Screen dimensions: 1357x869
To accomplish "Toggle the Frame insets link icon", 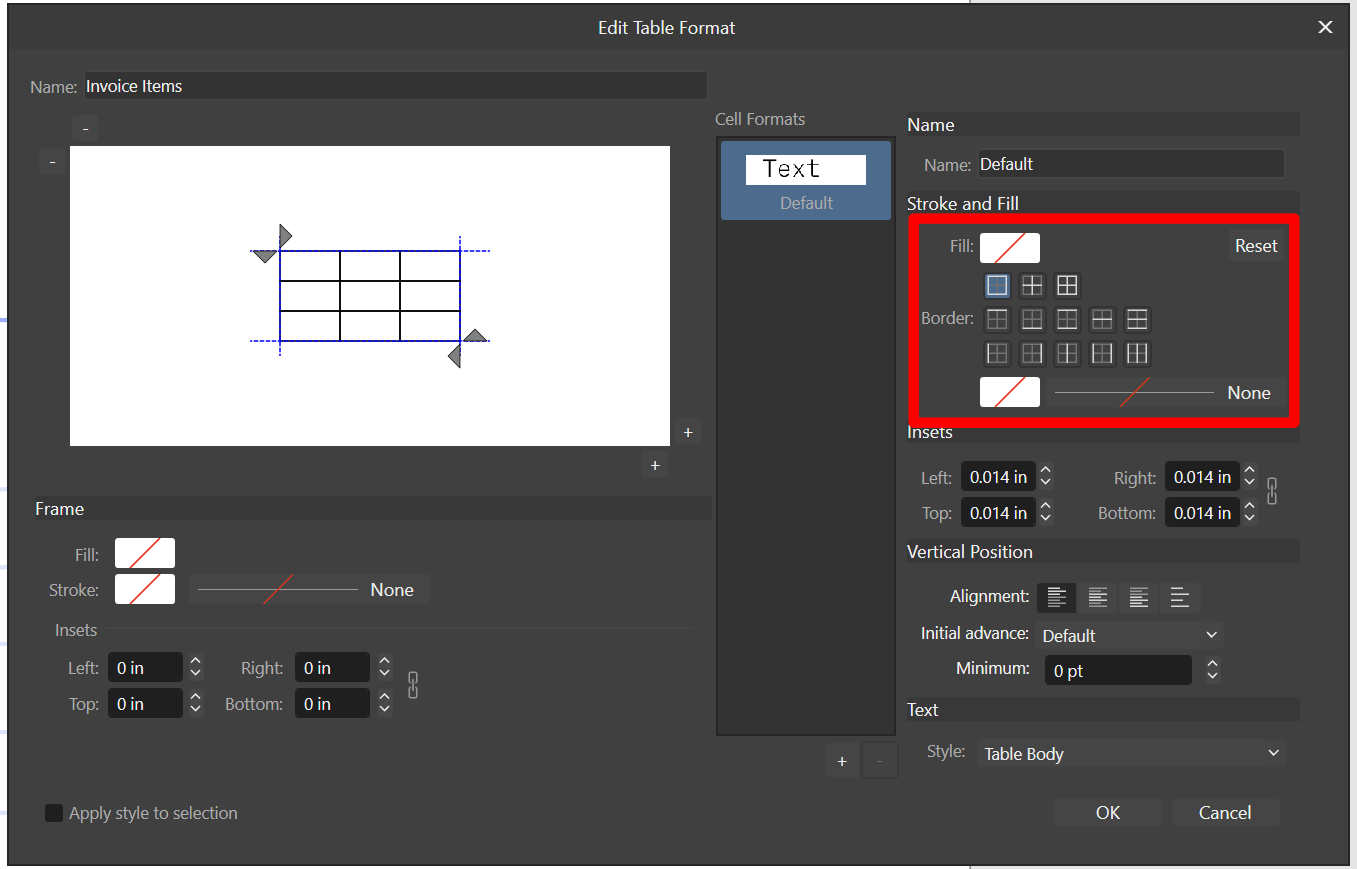I will pyautogui.click(x=413, y=685).
